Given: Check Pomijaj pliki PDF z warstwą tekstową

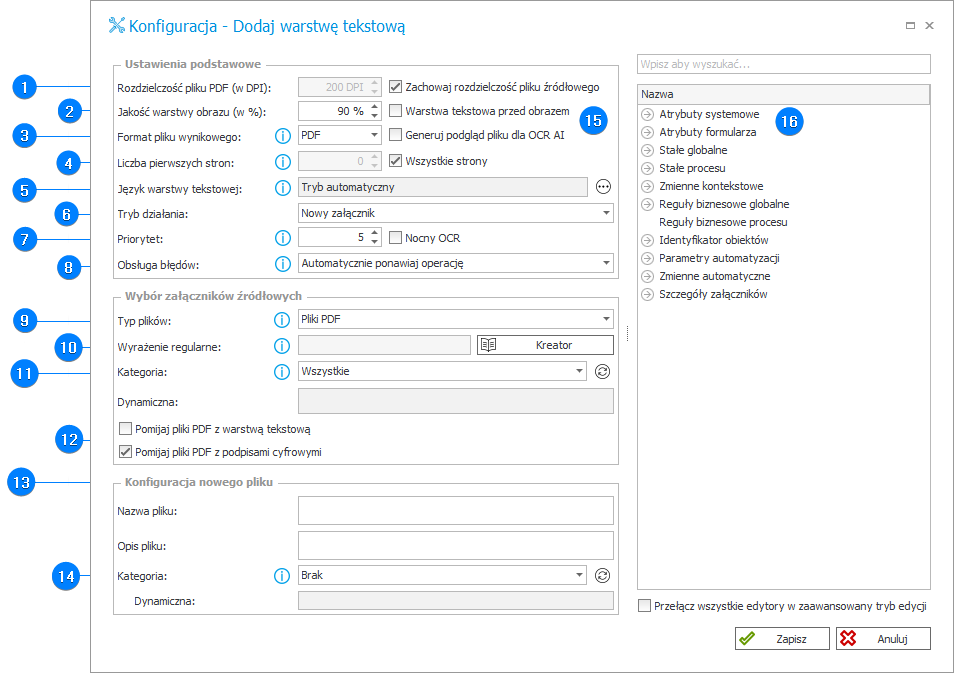Looking at the screenshot, I should pyautogui.click(x=125, y=429).
